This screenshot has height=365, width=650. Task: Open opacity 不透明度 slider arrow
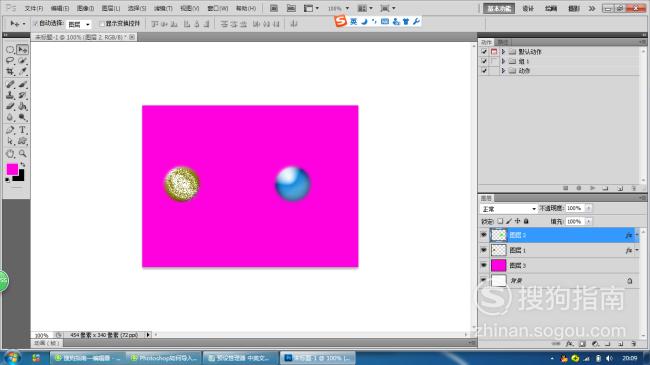click(x=589, y=208)
